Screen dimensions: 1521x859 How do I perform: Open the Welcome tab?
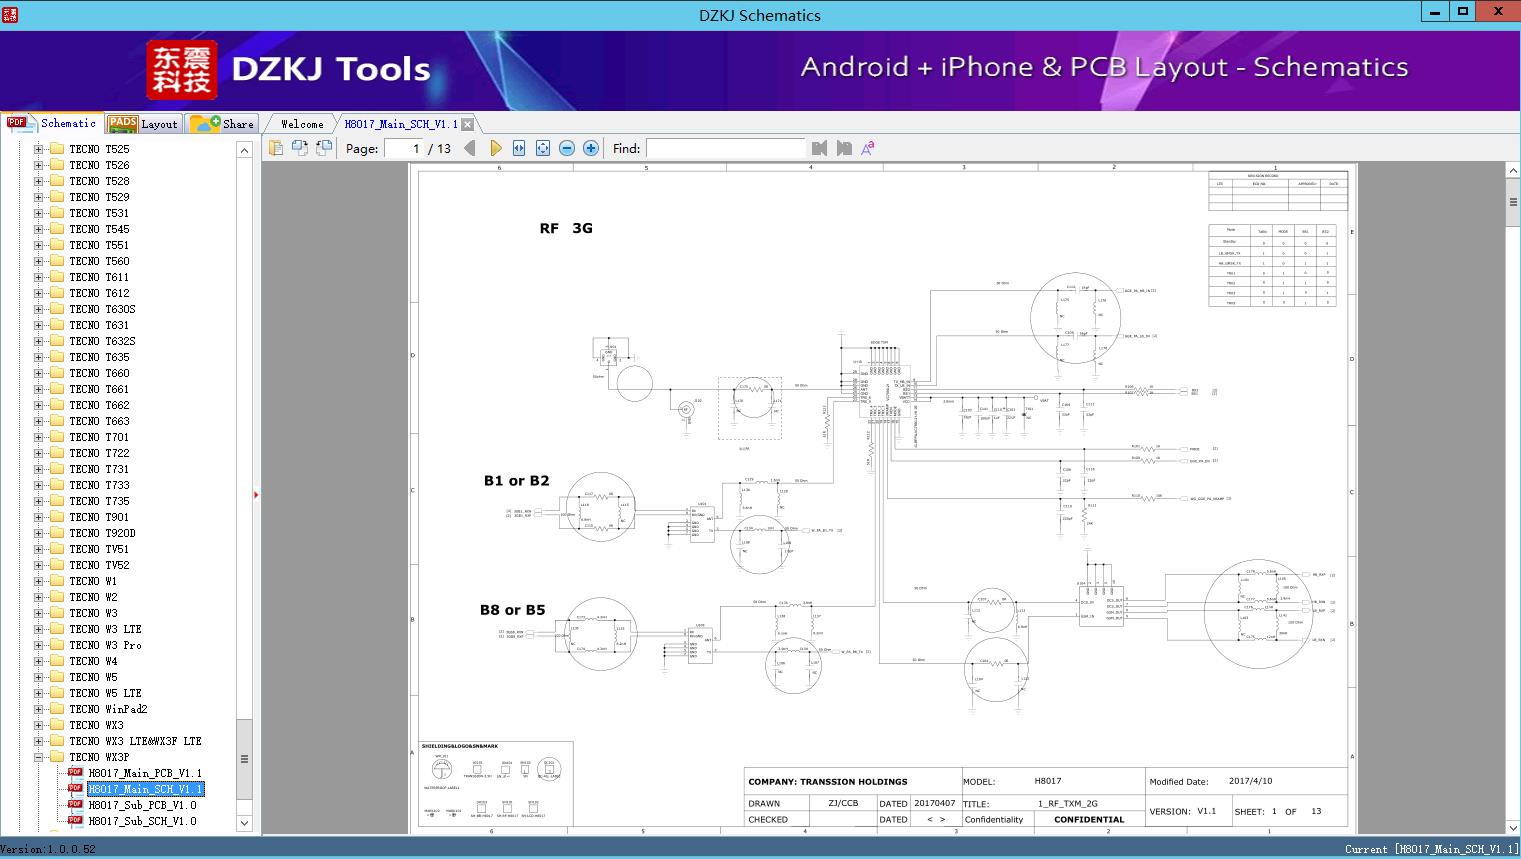pos(301,124)
